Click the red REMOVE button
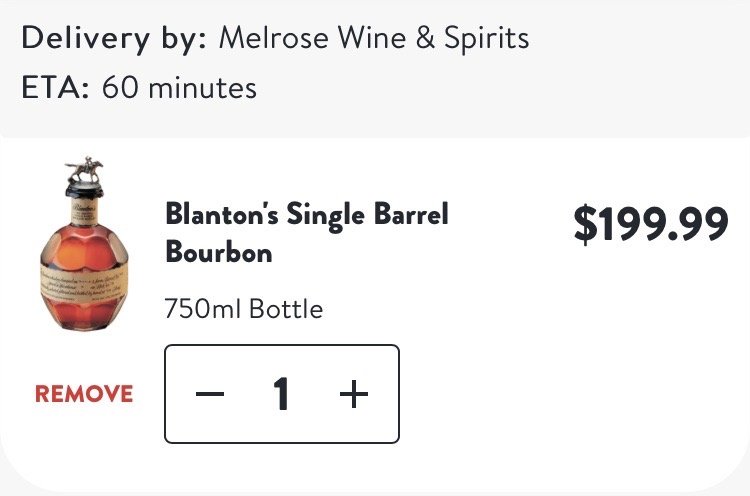The height and width of the screenshot is (496, 750). click(x=84, y=394)
